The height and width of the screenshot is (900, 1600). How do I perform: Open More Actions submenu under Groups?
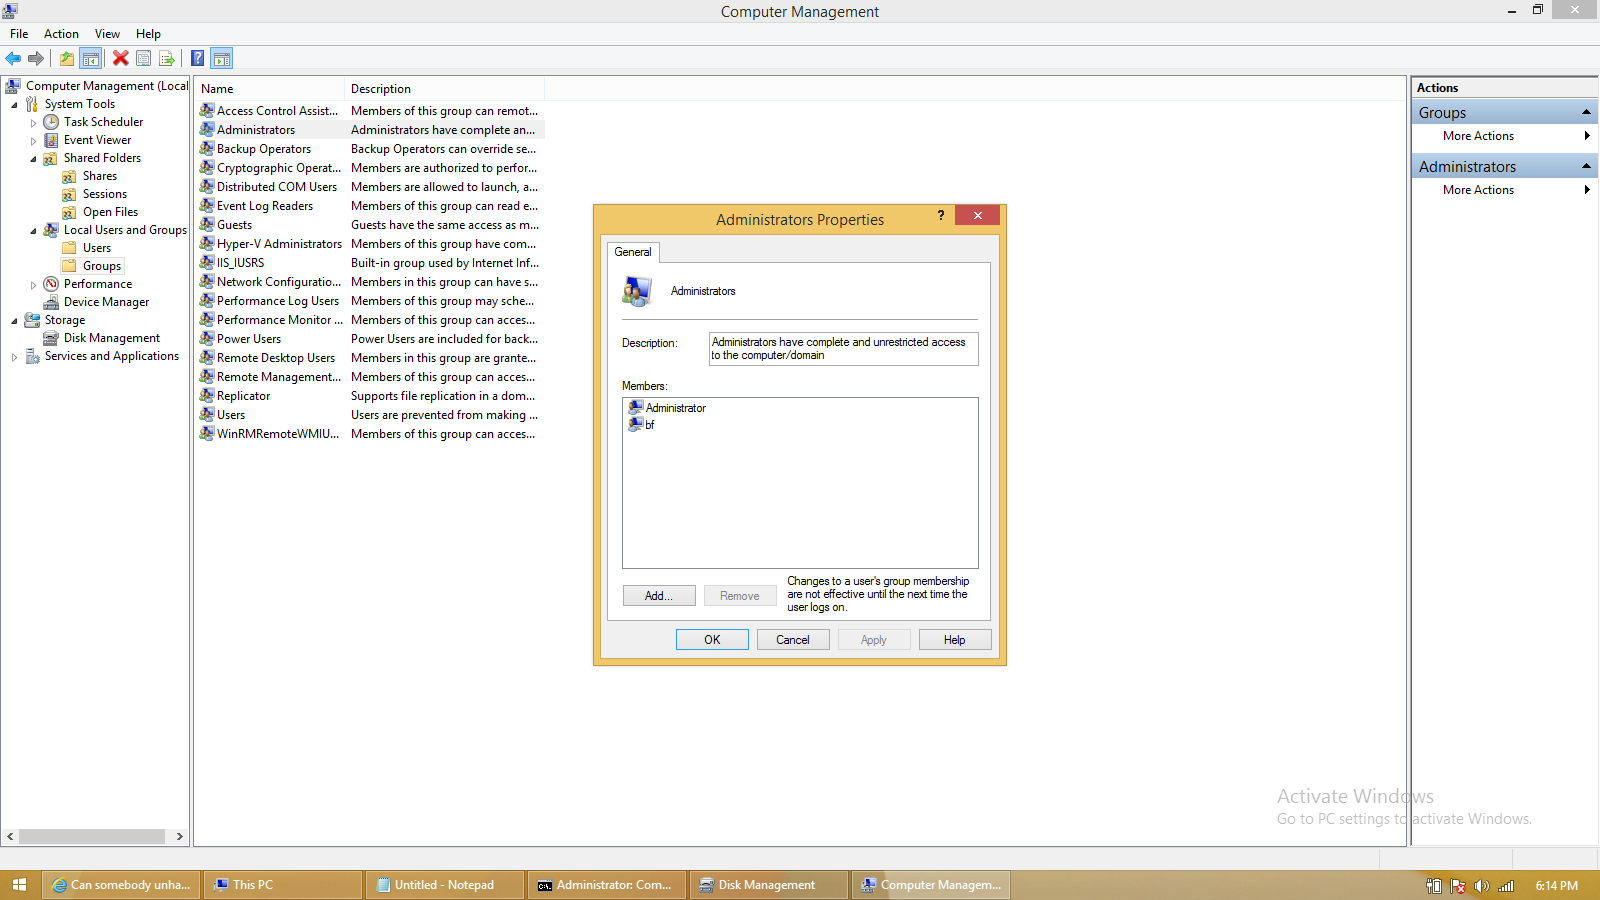click(1504, 136)
